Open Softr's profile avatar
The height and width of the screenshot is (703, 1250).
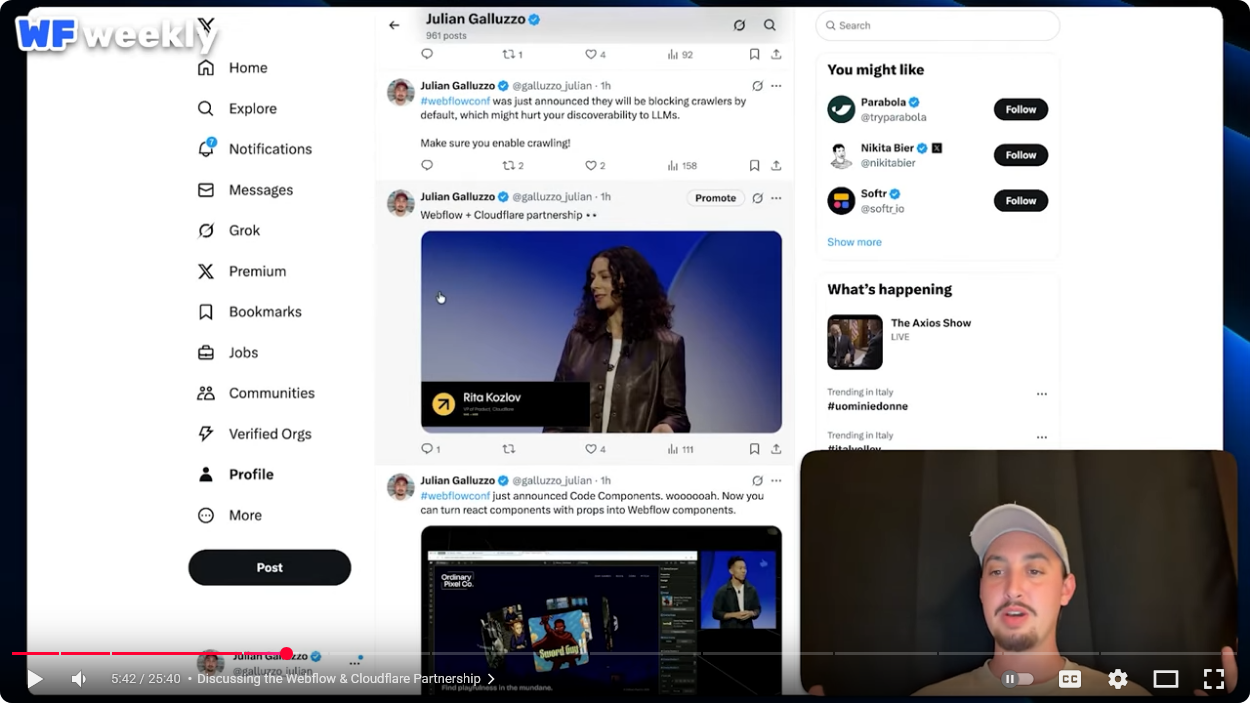tap(841, 200)
